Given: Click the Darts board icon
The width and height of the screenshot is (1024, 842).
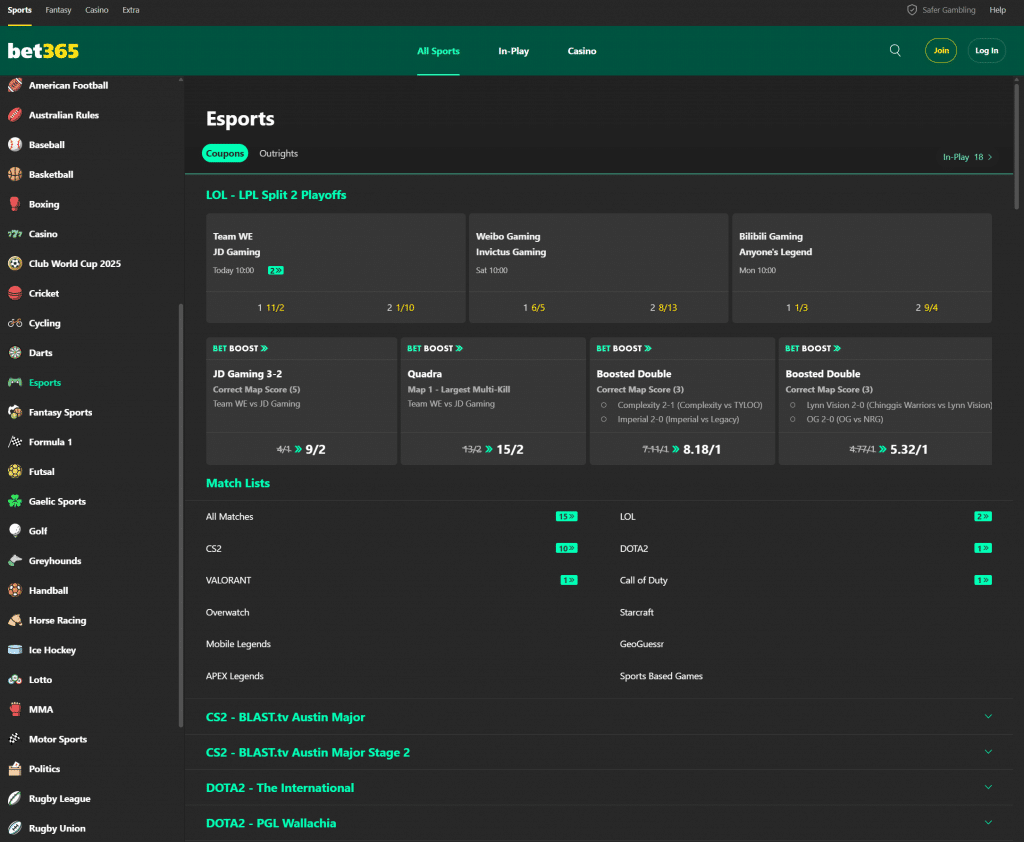Looking at the screenshot, I should 15,353.
